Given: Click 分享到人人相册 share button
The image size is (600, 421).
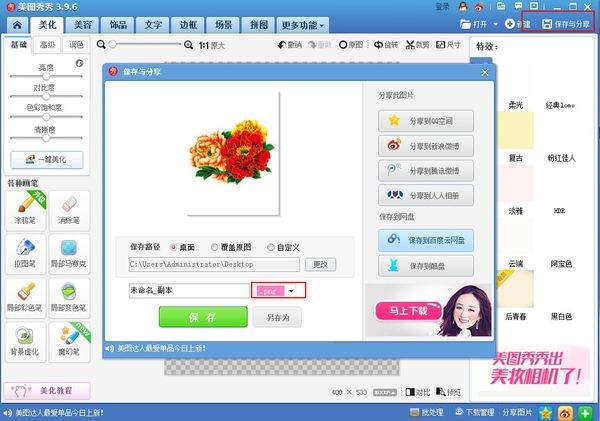Looking at the screenshot, I should click(x=426, y=196).
